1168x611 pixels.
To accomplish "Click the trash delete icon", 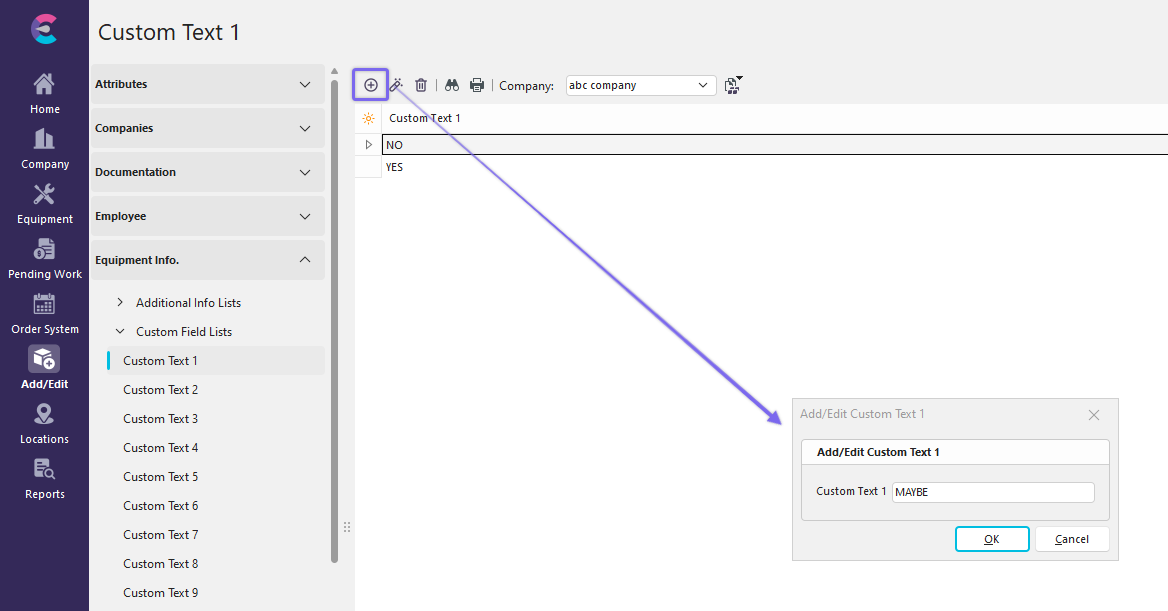I will pos(421,85).
